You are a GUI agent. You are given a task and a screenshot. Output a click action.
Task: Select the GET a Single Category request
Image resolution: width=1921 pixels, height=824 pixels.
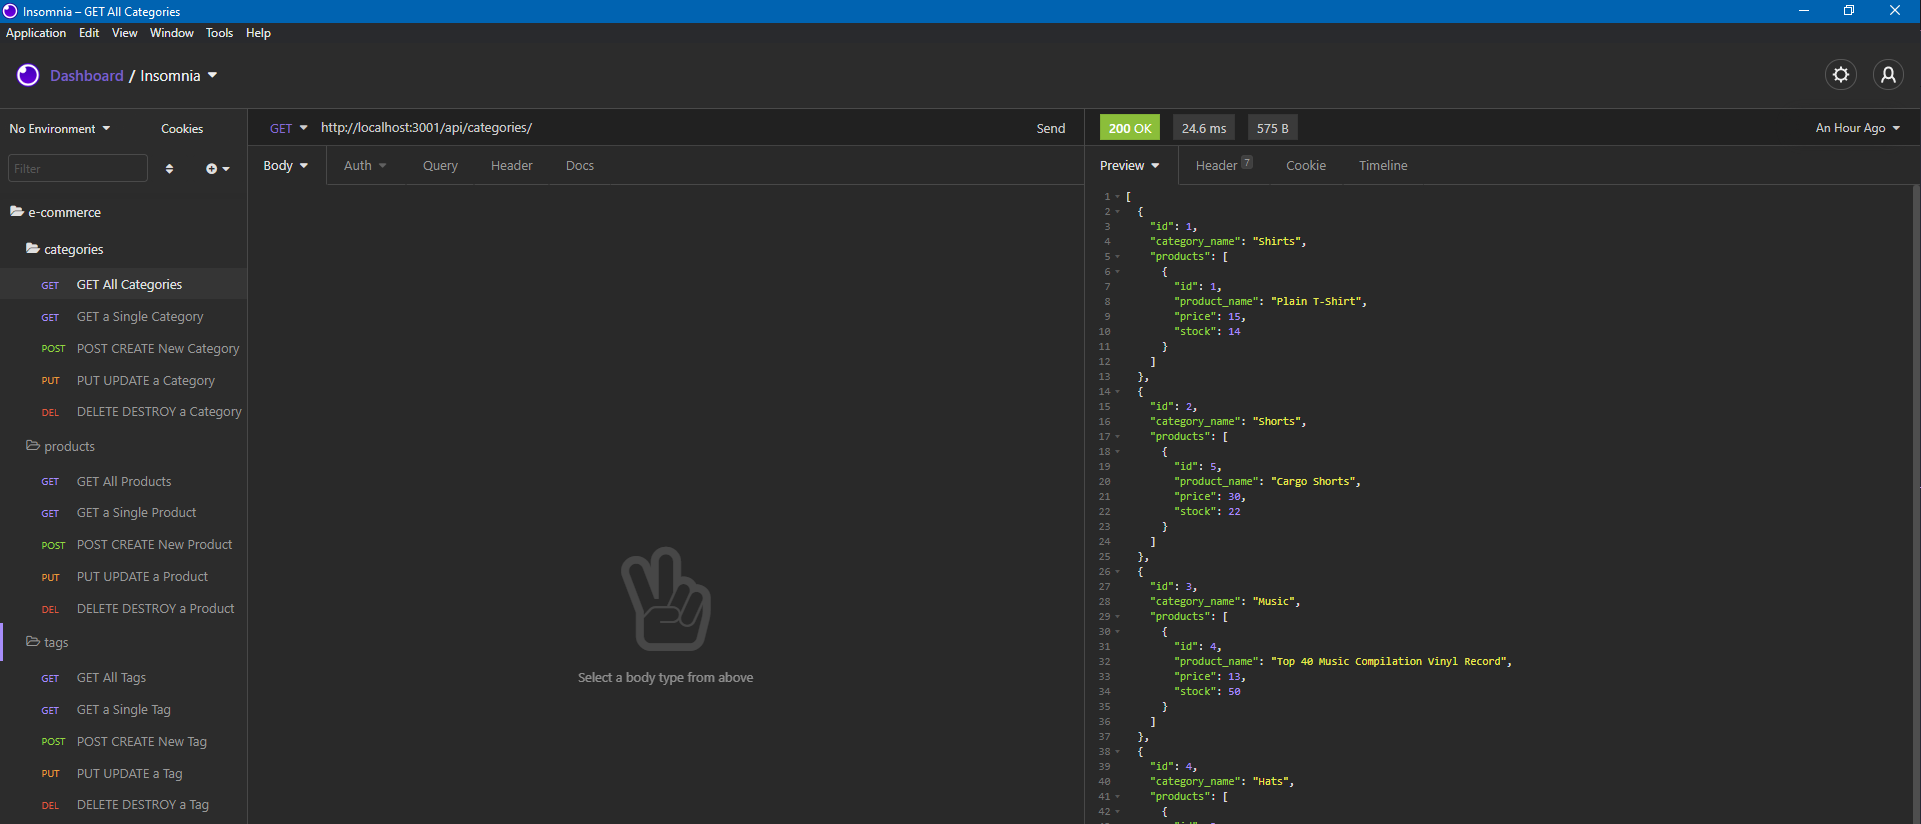coord(123,316)
